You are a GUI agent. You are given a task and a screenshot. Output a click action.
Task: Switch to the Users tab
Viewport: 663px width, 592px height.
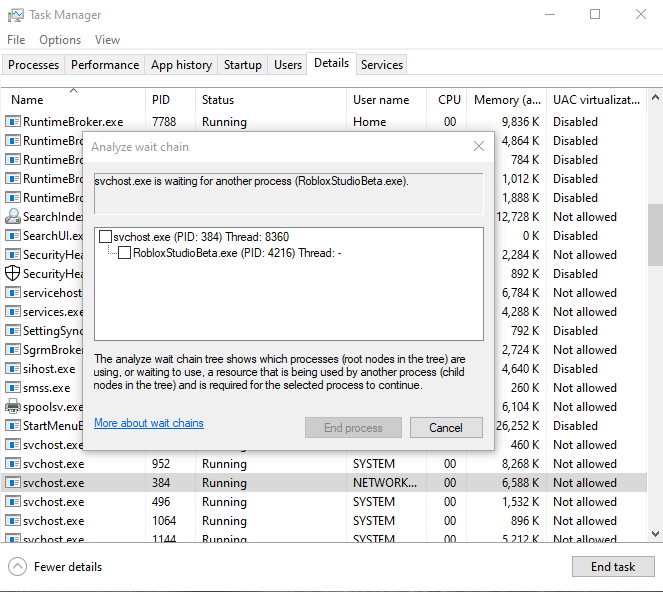pyautogui.click(x=288, y=65)
